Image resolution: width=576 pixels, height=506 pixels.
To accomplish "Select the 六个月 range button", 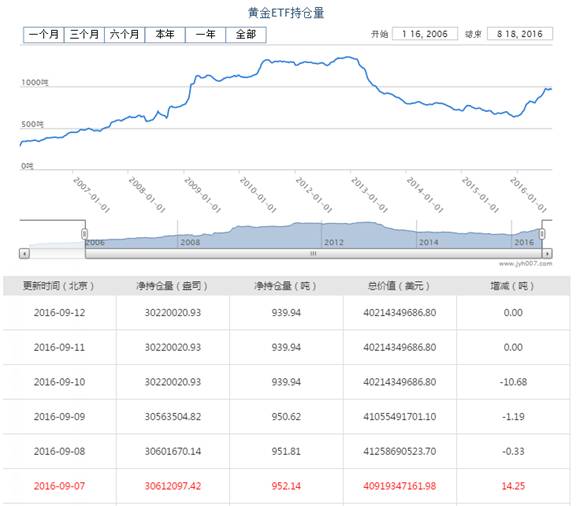I will (125, 35).
